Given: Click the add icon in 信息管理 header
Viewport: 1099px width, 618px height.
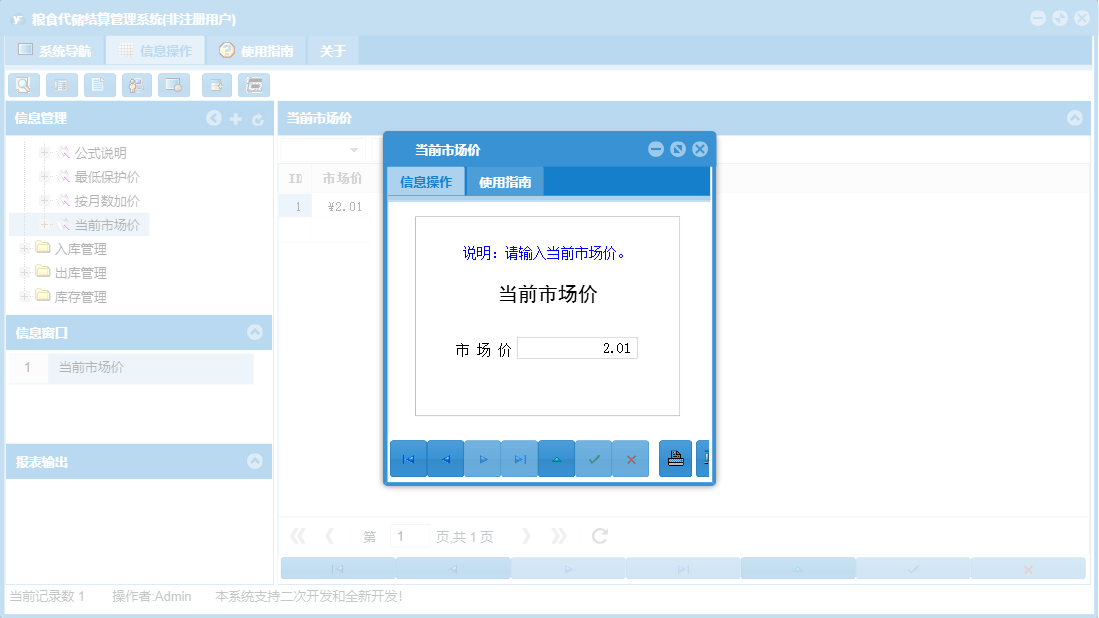Looking at the screenshot, I should tap(236, 118).
